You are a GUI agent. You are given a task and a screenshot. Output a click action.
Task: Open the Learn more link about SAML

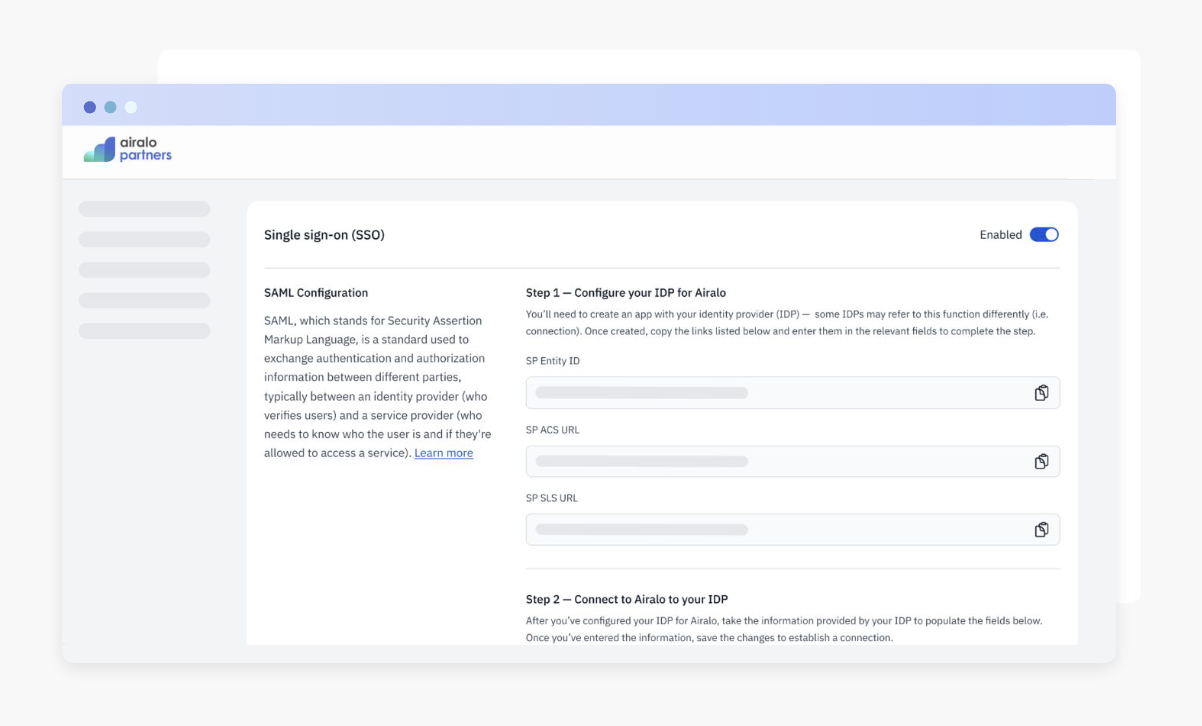pos(443,453)
